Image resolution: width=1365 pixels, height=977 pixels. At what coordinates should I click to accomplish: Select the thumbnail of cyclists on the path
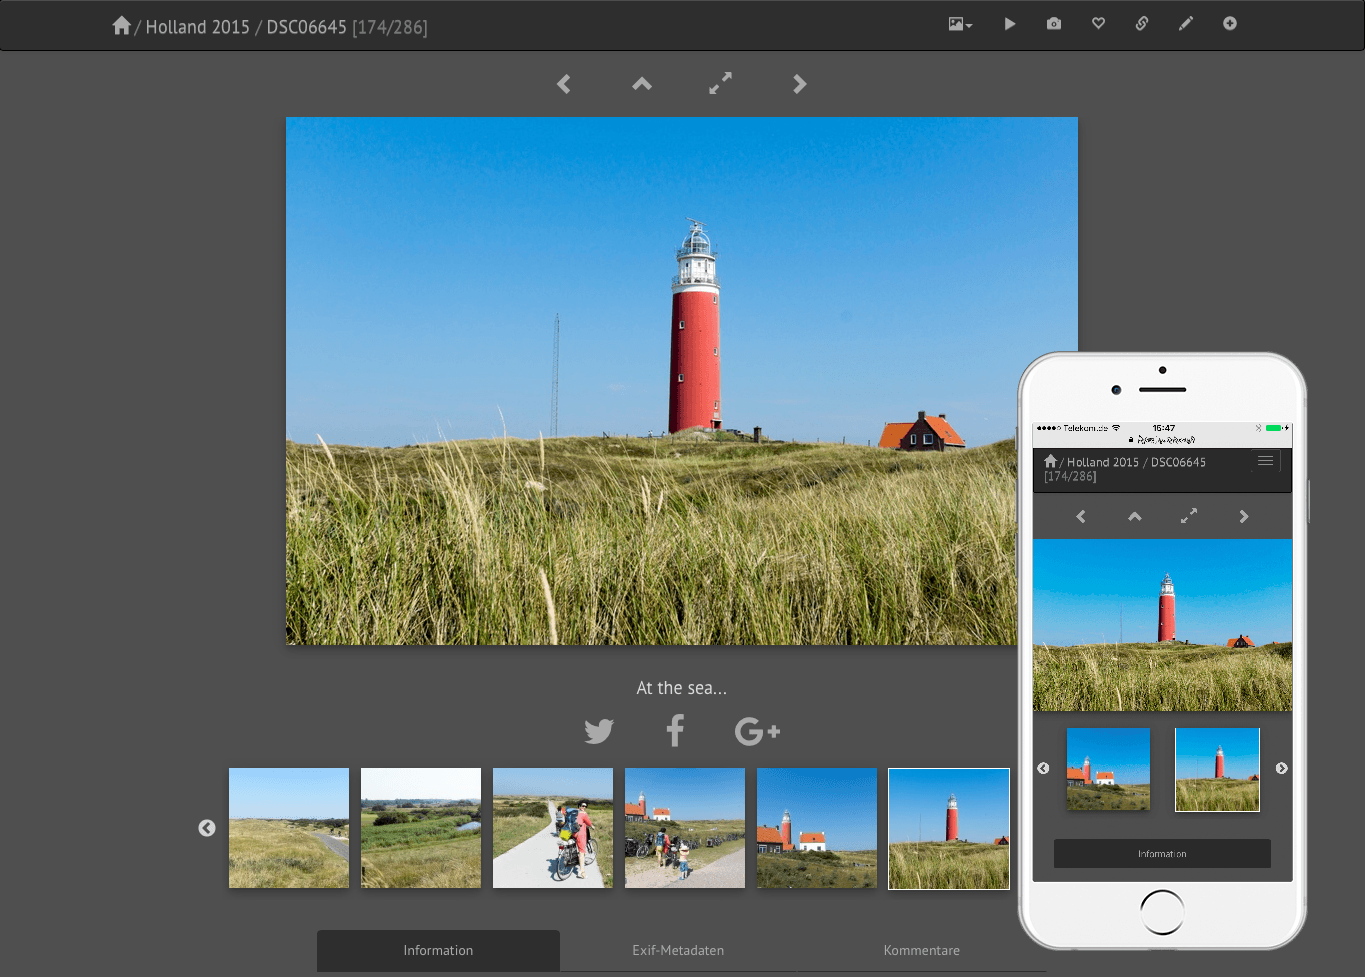(553, 828)
